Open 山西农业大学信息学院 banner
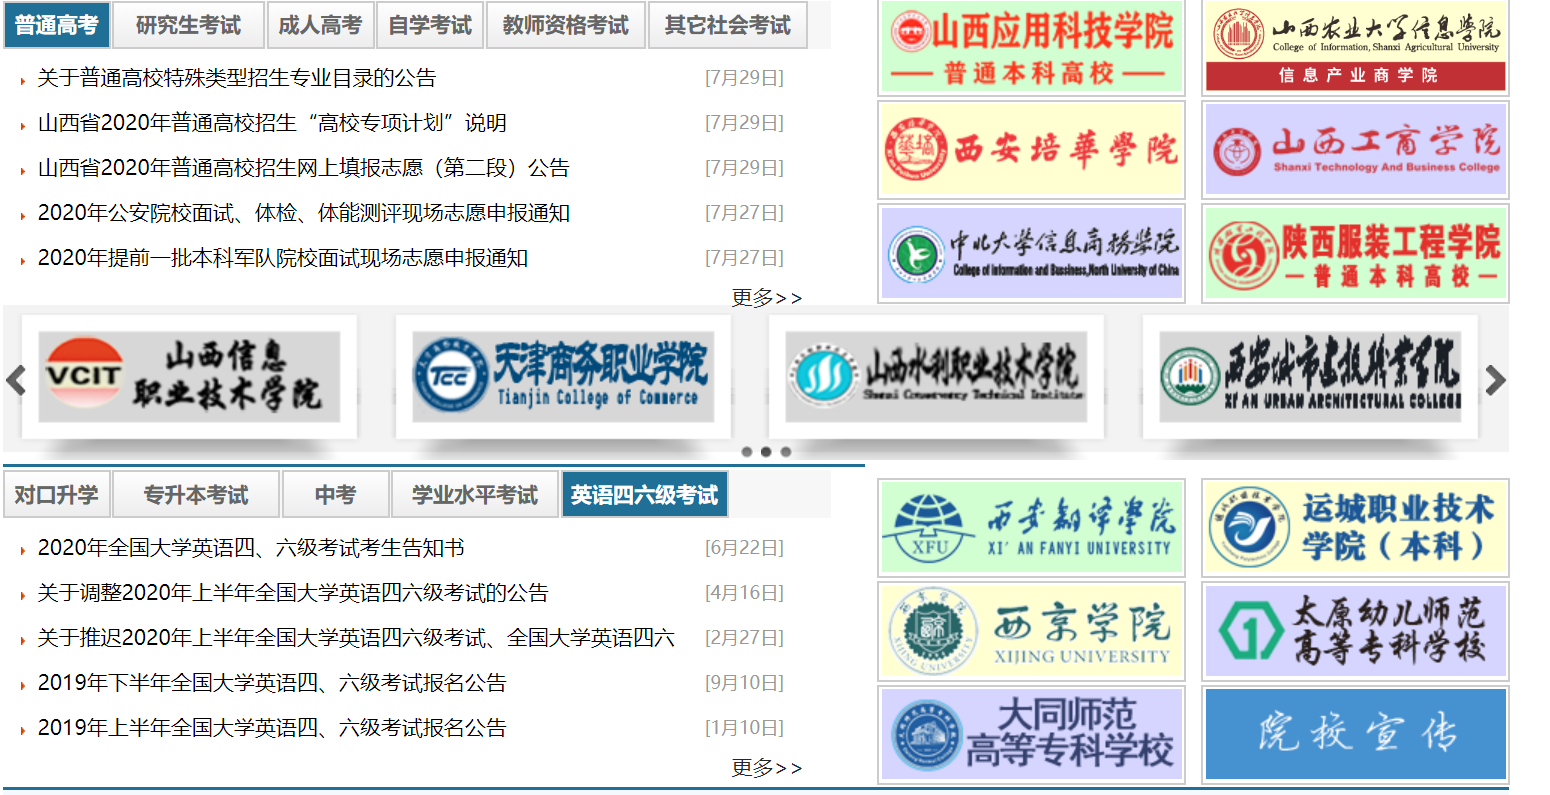Viewport: 1550px width, 795px height. (1355, 47)
